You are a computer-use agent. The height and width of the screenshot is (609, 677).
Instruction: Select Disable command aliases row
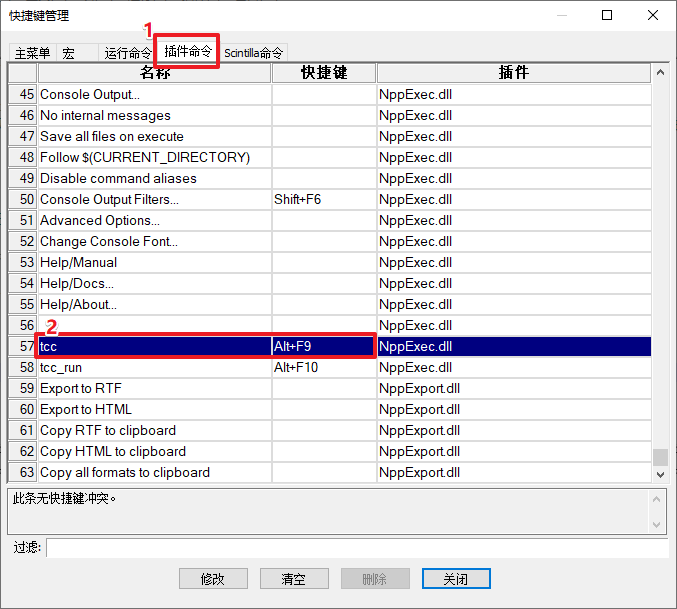click(330, 179)
